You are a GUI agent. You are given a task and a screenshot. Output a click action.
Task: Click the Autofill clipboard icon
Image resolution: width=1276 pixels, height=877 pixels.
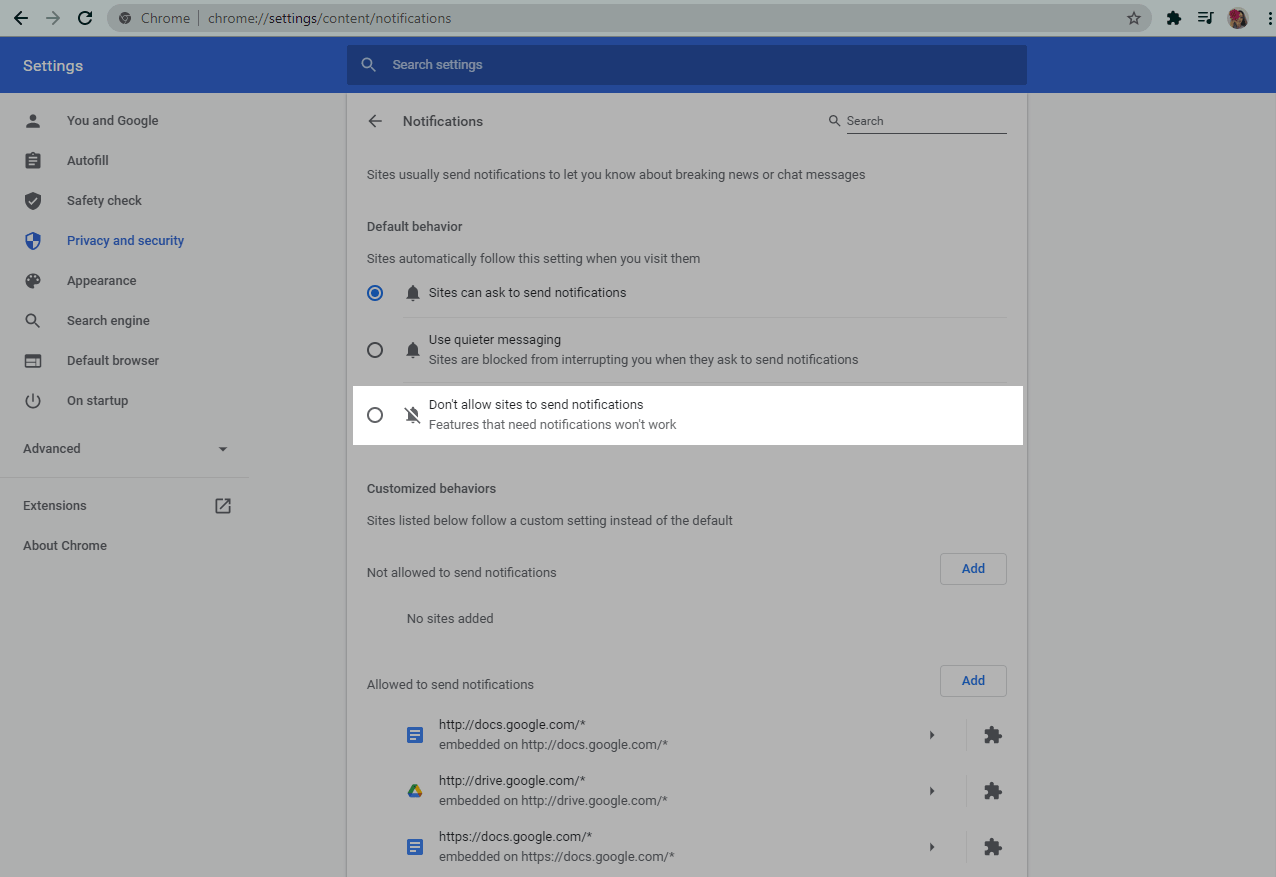tap(33, 161)
